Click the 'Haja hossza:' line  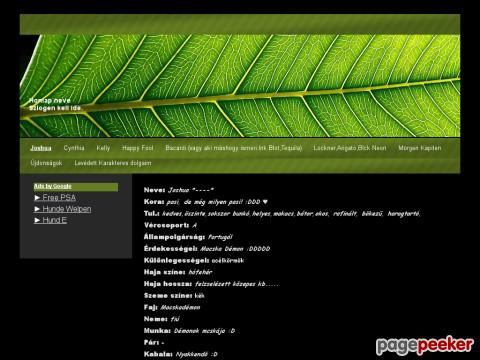211,284
